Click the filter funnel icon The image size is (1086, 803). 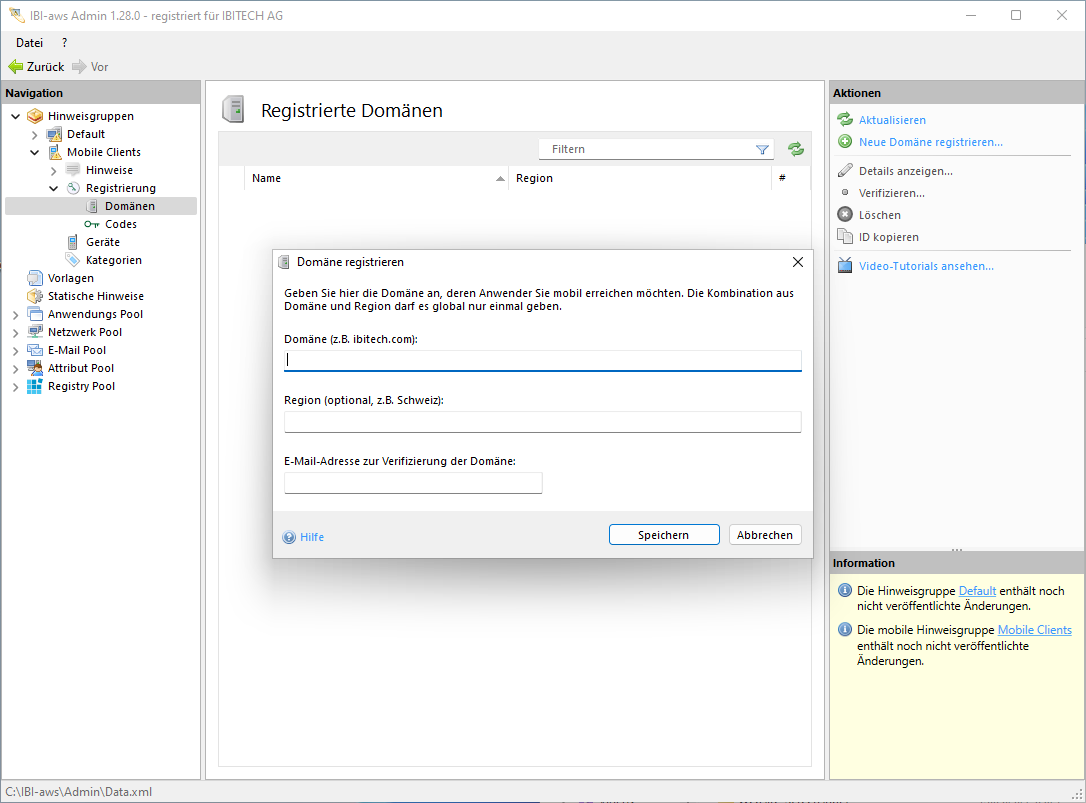pyautogui.click(x=762, y=149)
